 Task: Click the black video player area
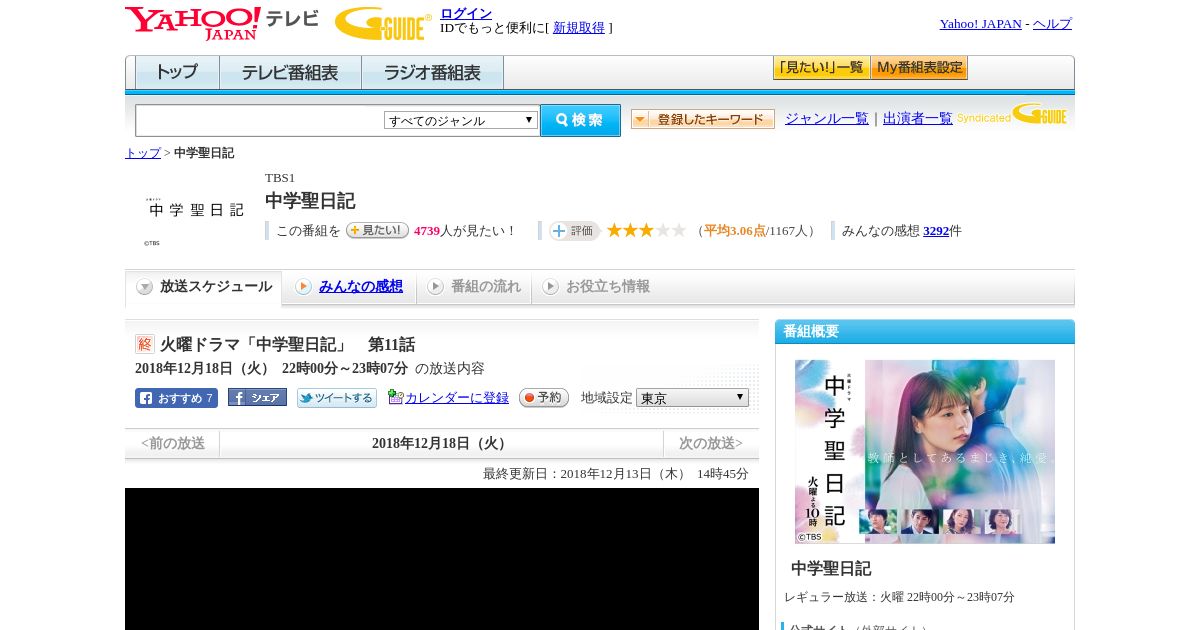(442, 559)
